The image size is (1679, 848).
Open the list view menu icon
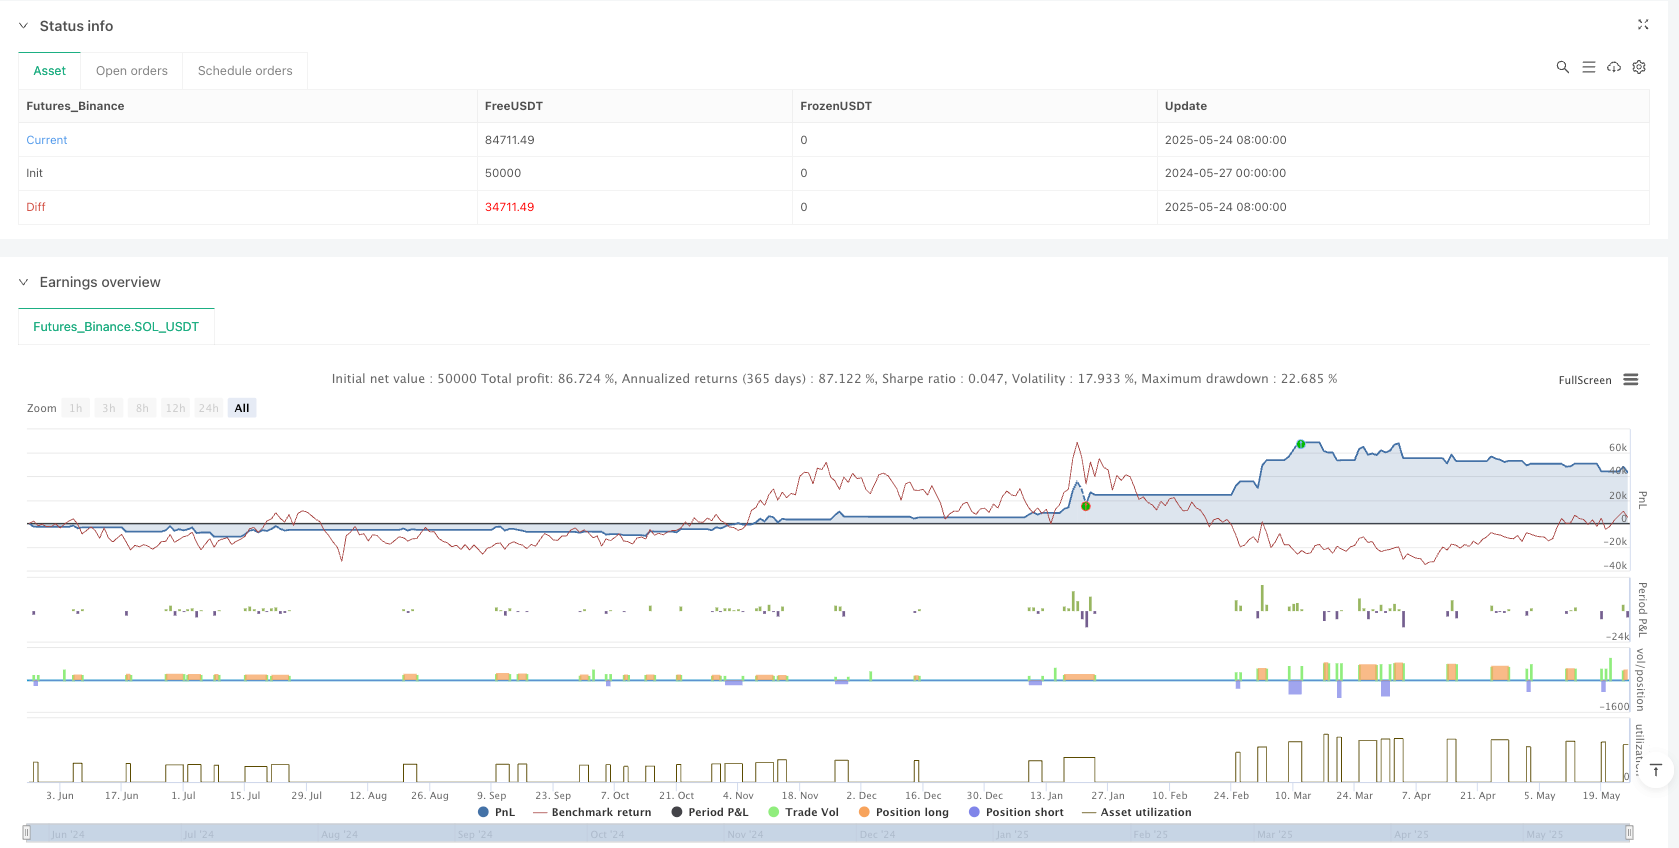pos(1588,67)
